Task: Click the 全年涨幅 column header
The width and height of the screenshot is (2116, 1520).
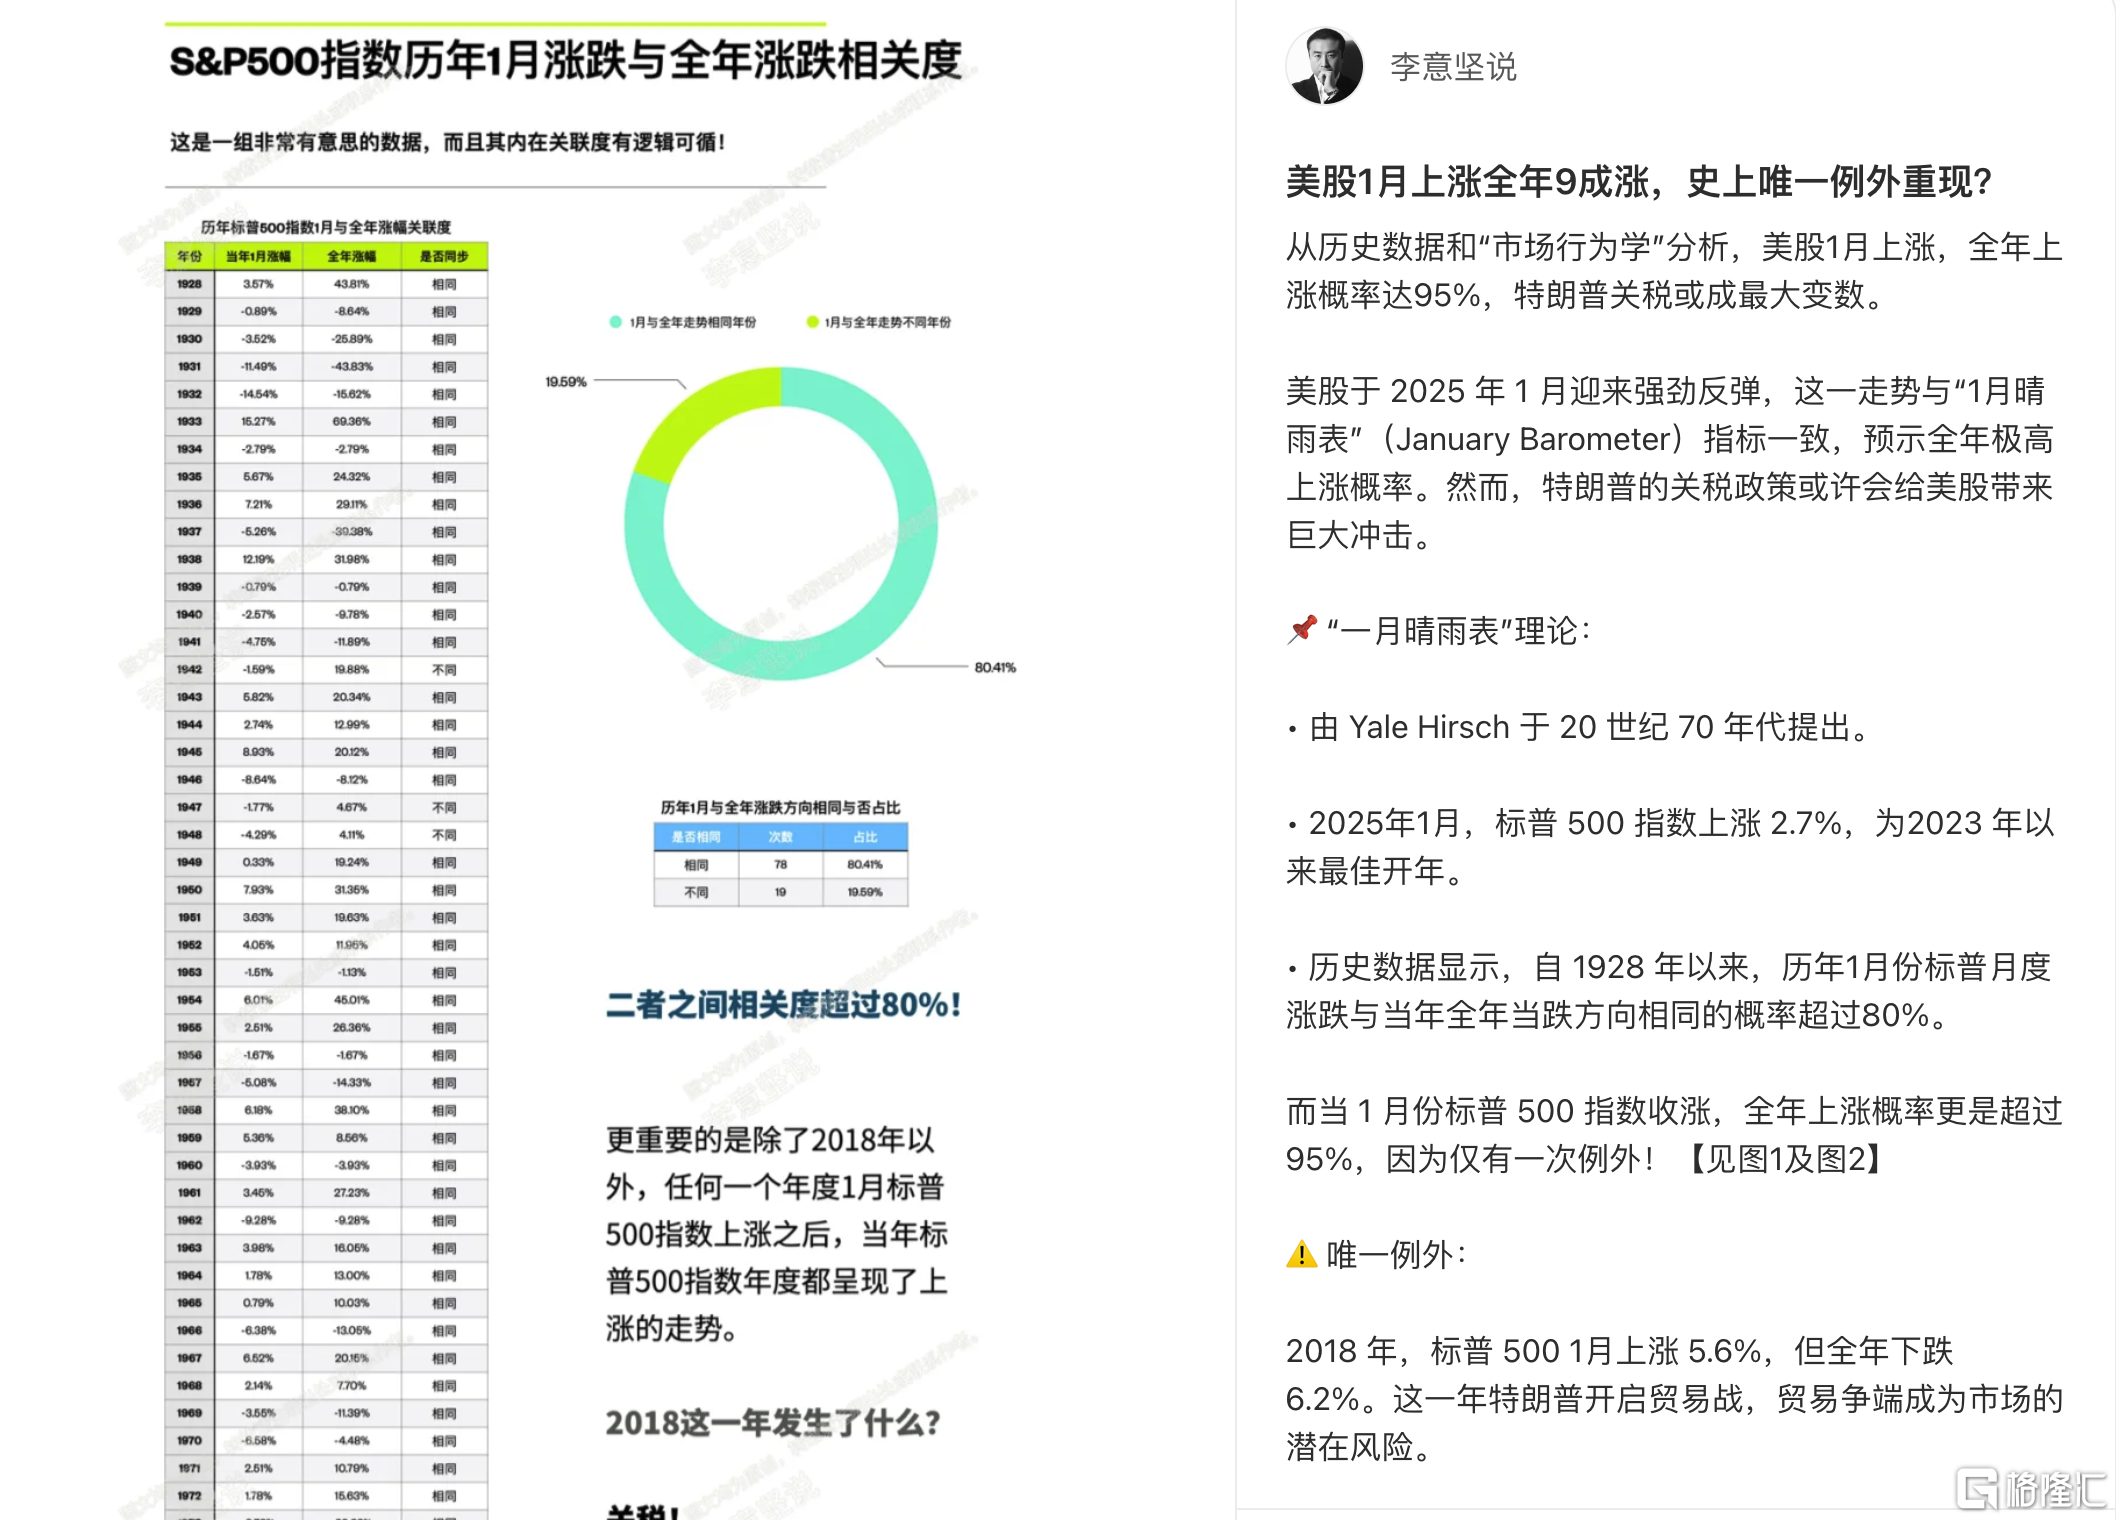Action: point(352,256)
